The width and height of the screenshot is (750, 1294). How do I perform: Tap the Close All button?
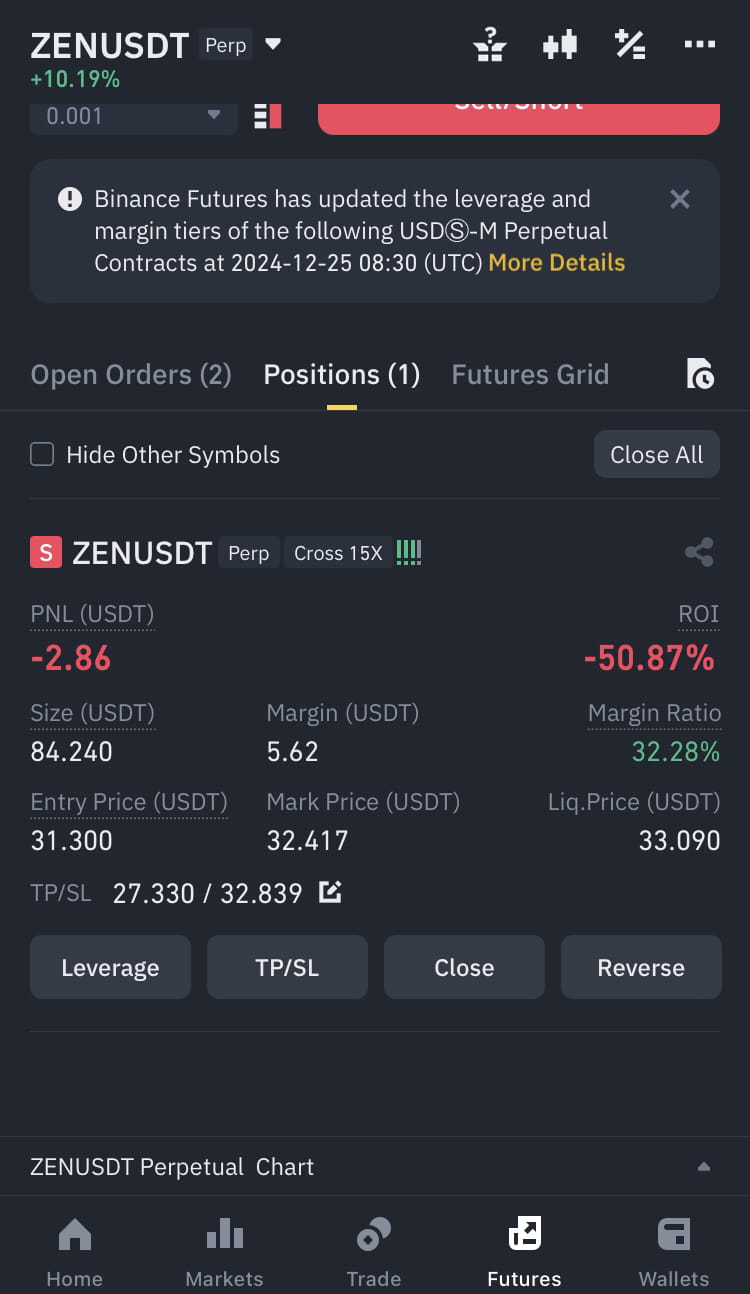tap(657, 455)
